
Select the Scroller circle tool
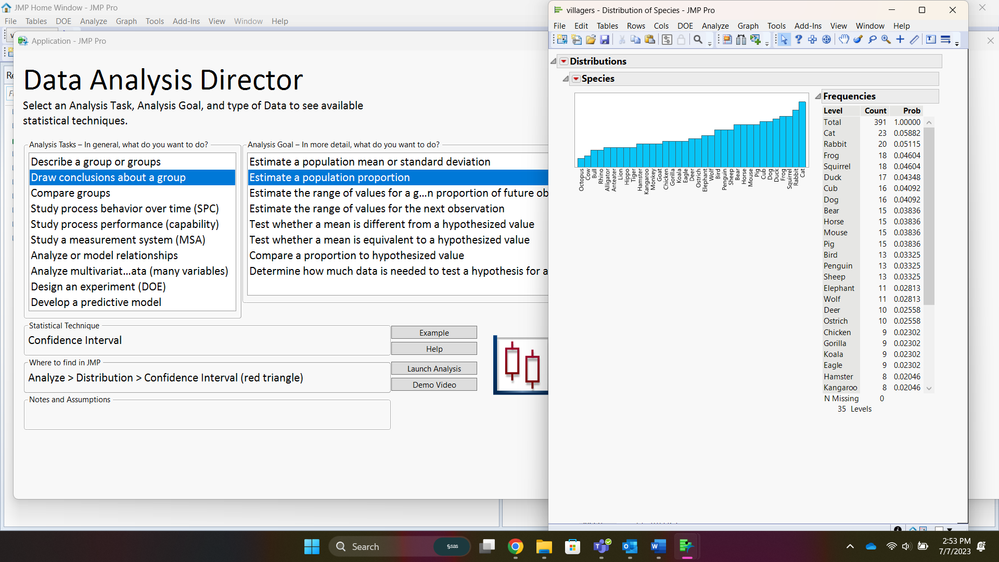826,40
